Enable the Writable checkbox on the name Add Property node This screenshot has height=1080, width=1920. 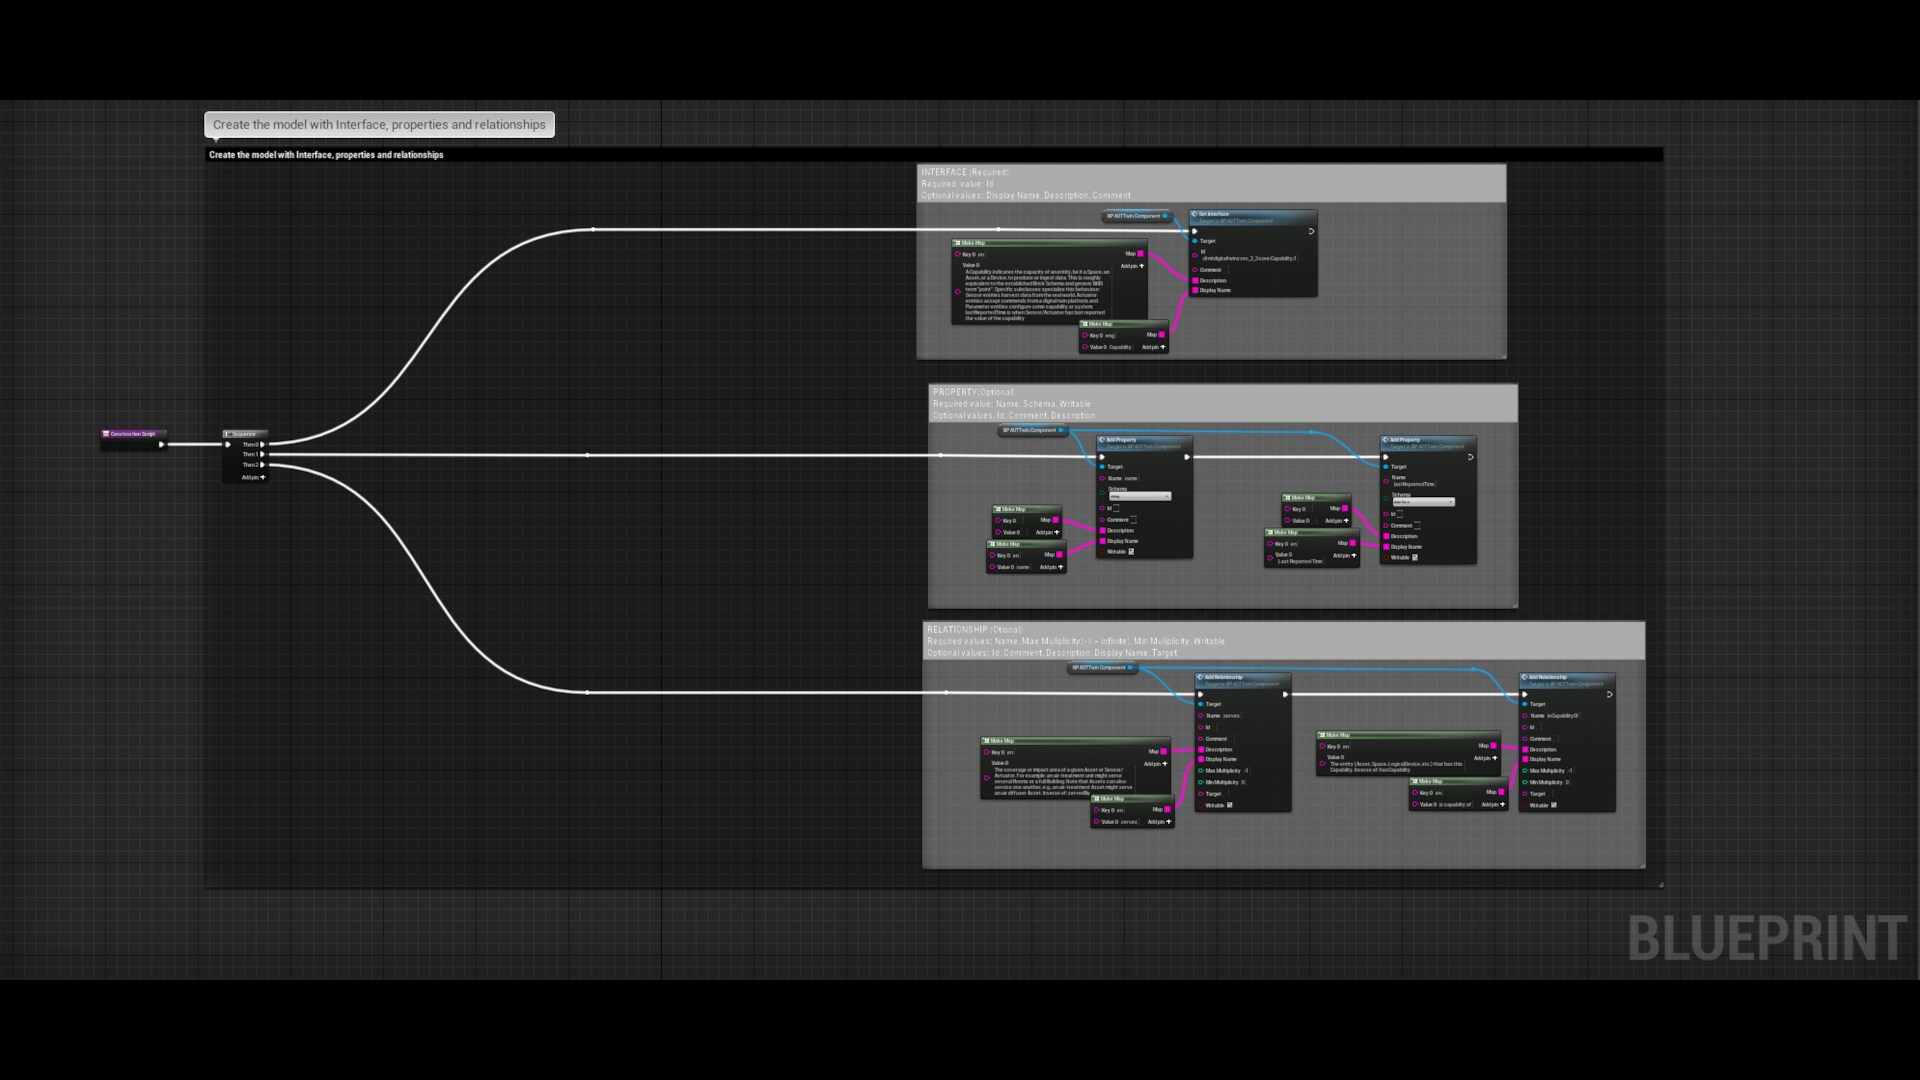tap(1131, 552)
